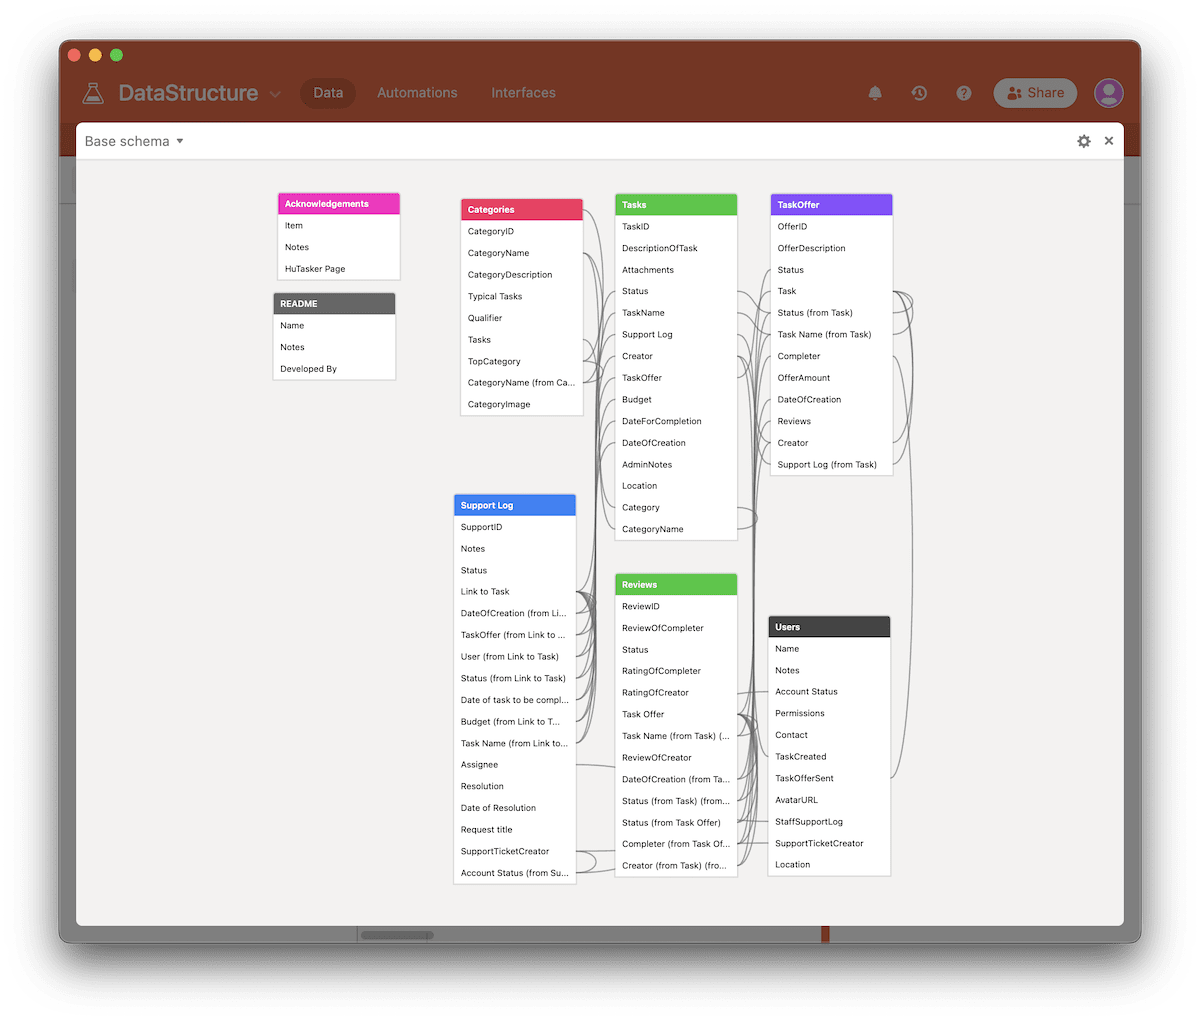The width and height of the screenshot is (1200, 1021).
Task: Expand the DataStructure base name menu
Action: point(275,93)
